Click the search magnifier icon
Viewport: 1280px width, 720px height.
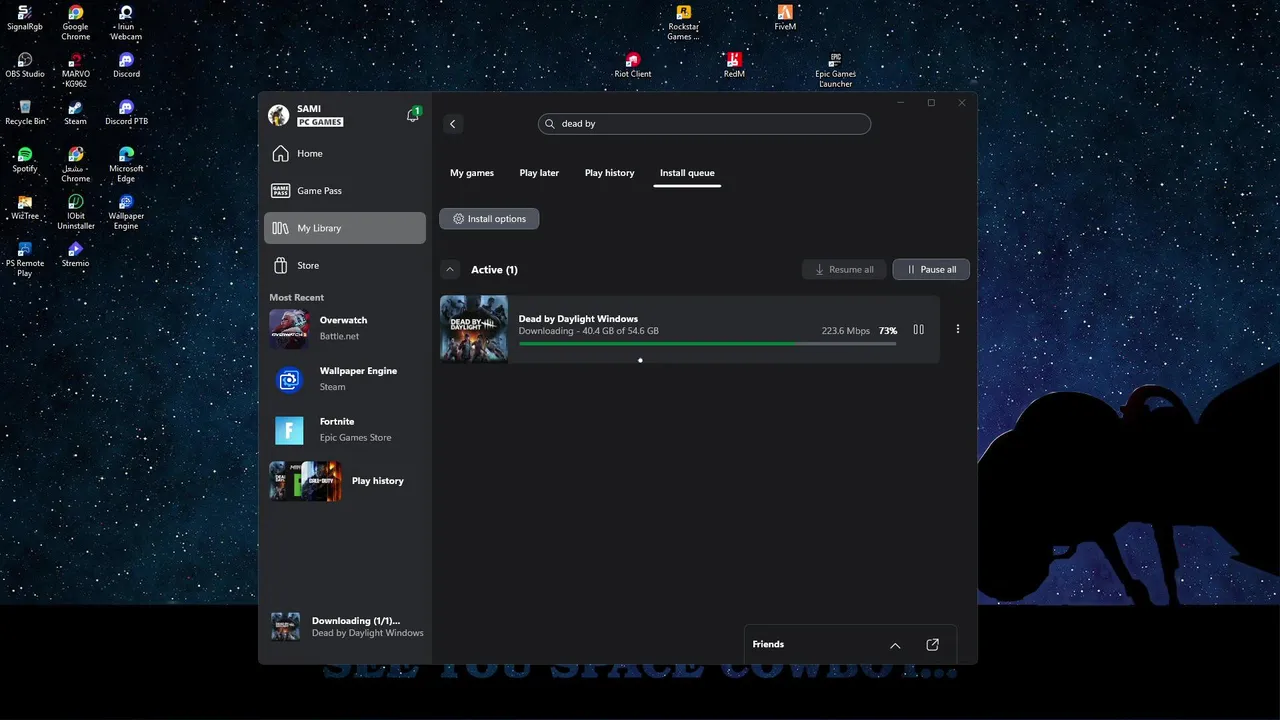550,124
